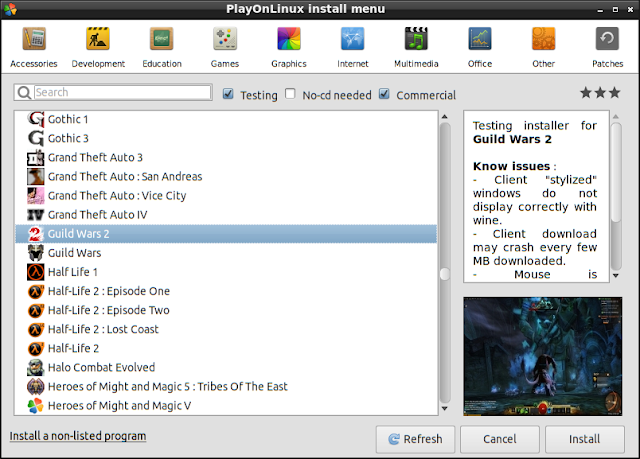The width and height of the screenshot is (640, 459).
Task: Click the program list scroll down arrow
Action: [x=445, y=408]
